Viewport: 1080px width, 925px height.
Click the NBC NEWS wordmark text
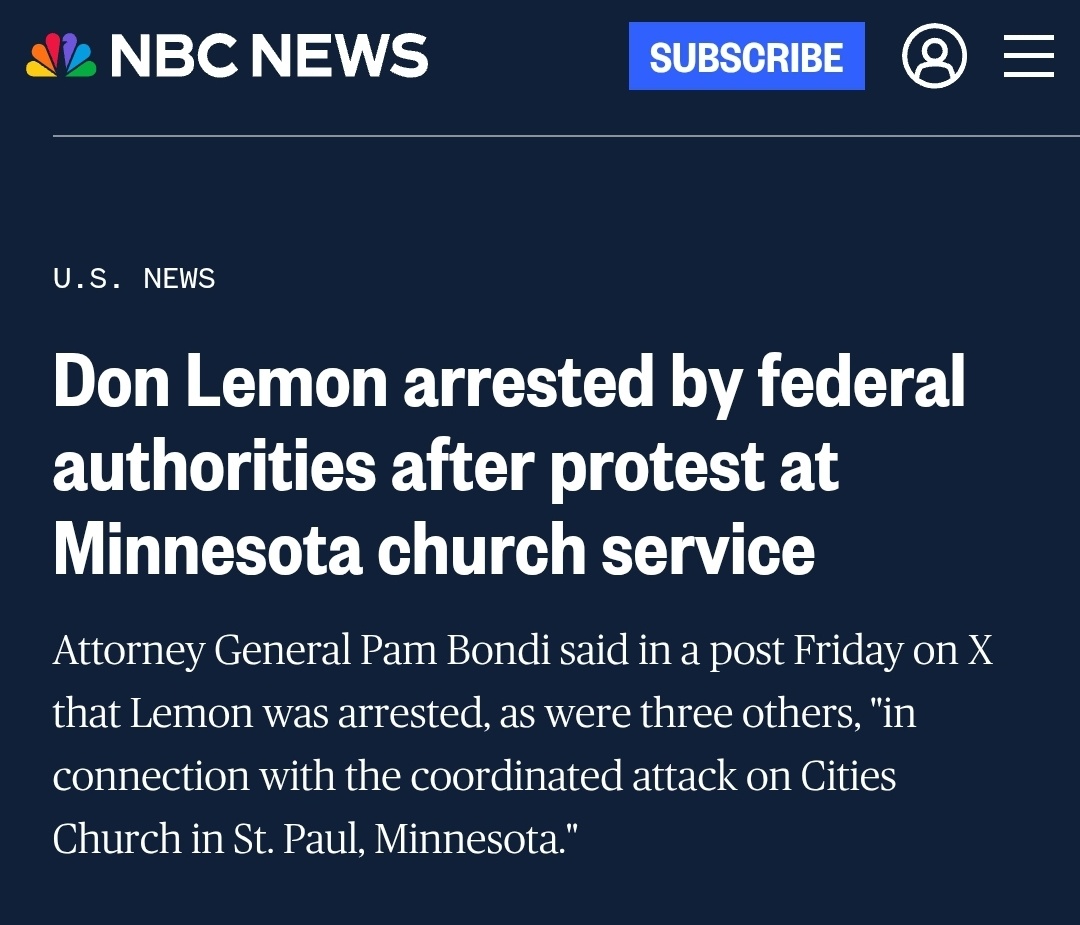(269, 56)
